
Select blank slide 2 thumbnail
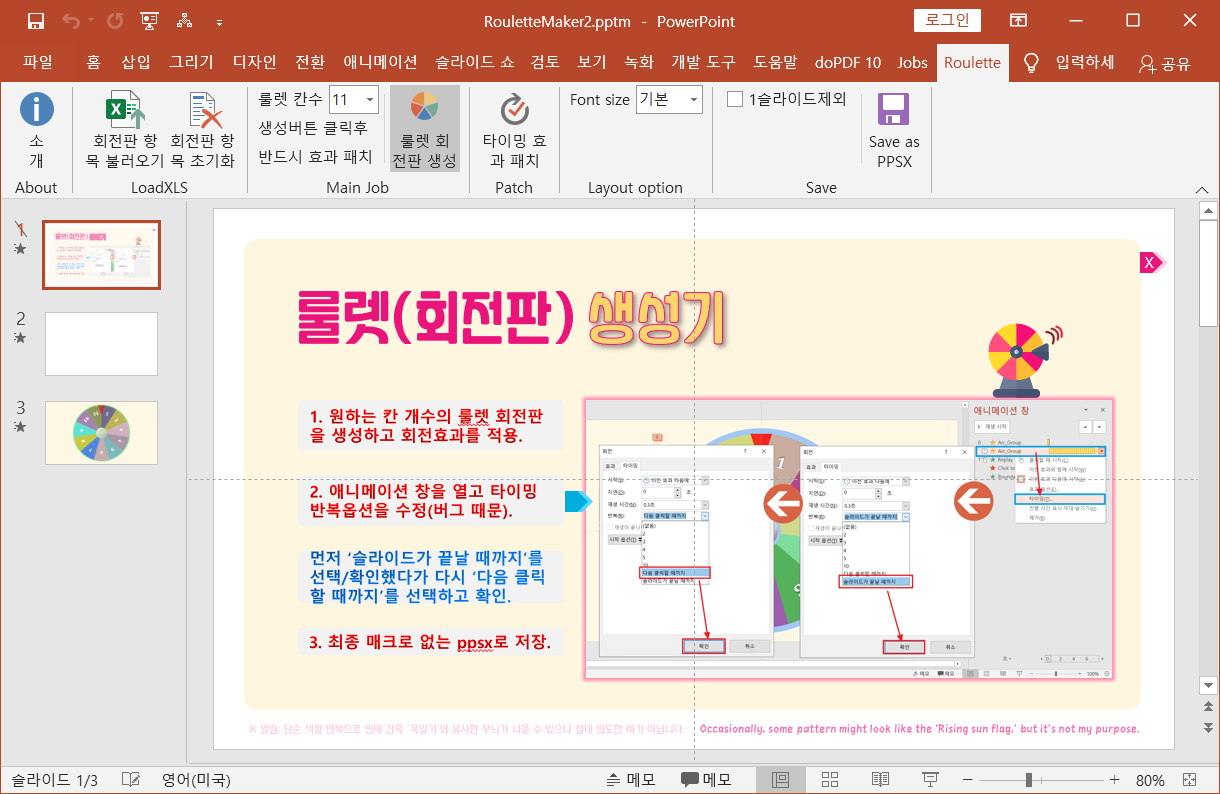point(101,343)
